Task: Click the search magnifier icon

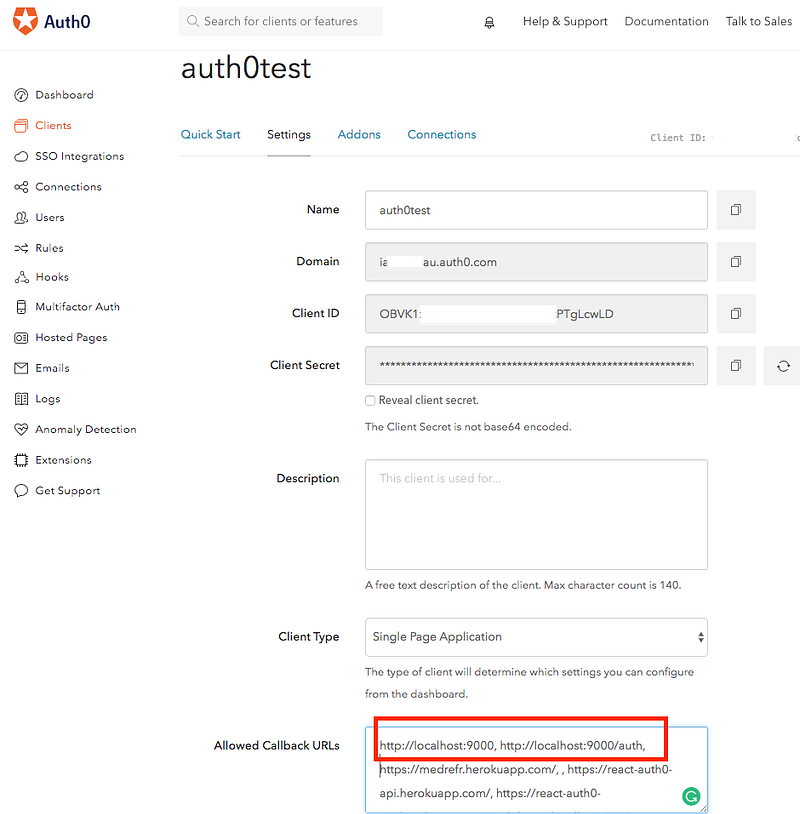Action: 193,21
